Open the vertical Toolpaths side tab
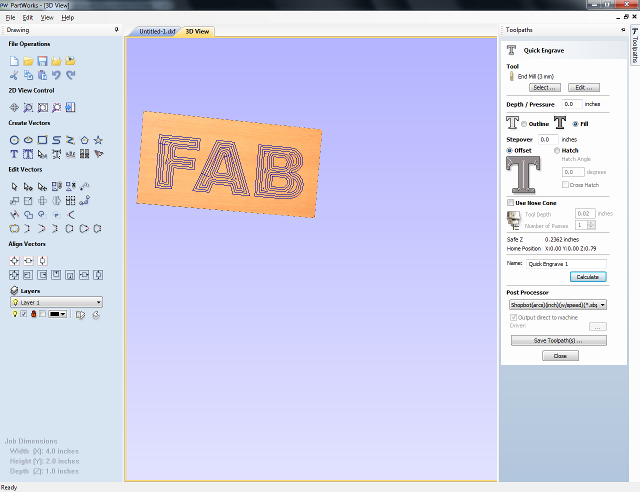The image size is (640, 492). coord(635,45)
